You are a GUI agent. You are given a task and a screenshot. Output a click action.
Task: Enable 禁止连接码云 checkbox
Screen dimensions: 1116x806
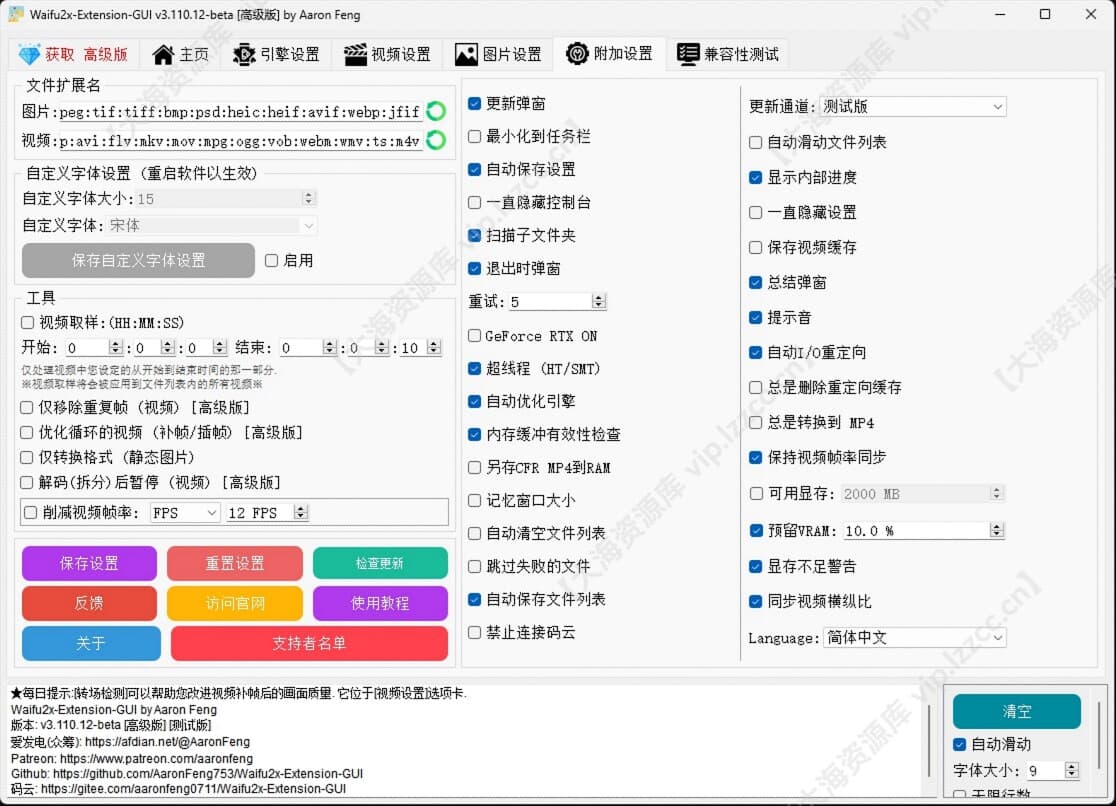475,632
